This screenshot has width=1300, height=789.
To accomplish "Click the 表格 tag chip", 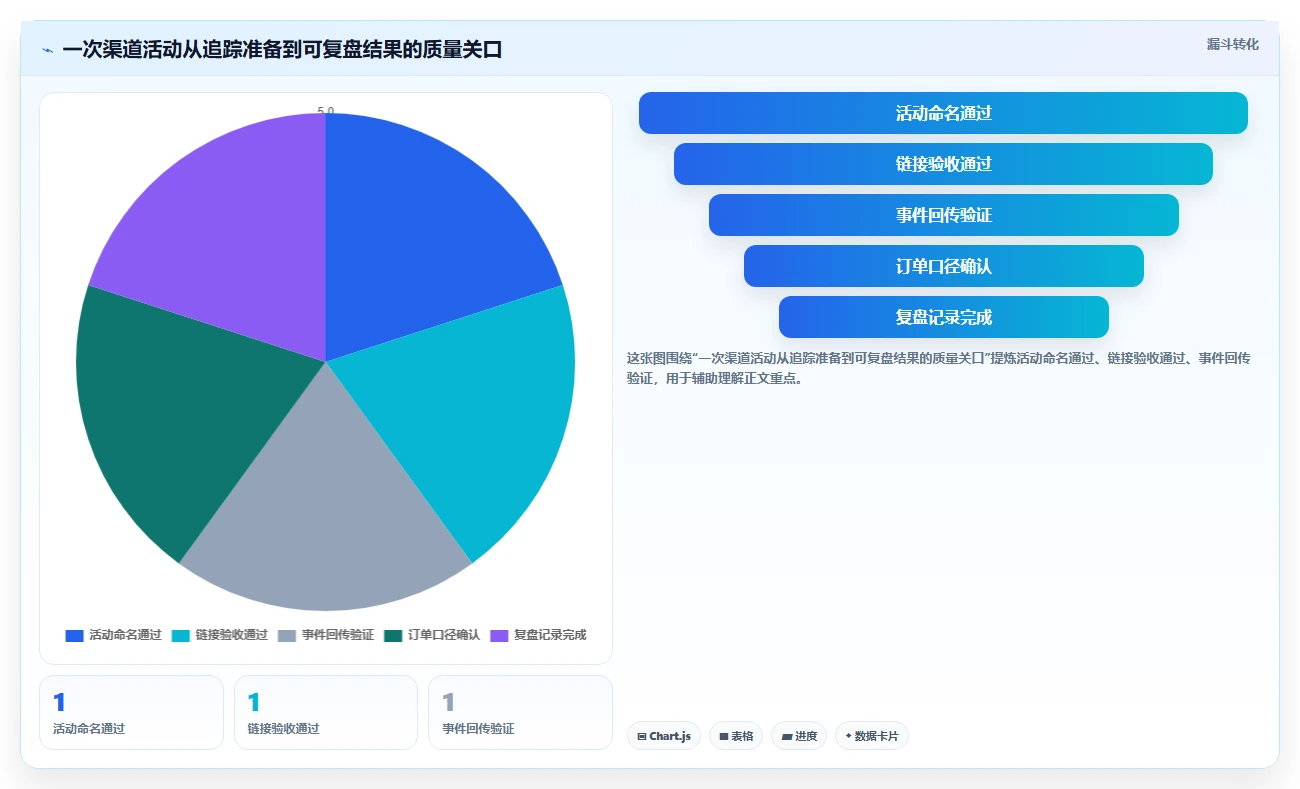I will (x=736, y=736).
